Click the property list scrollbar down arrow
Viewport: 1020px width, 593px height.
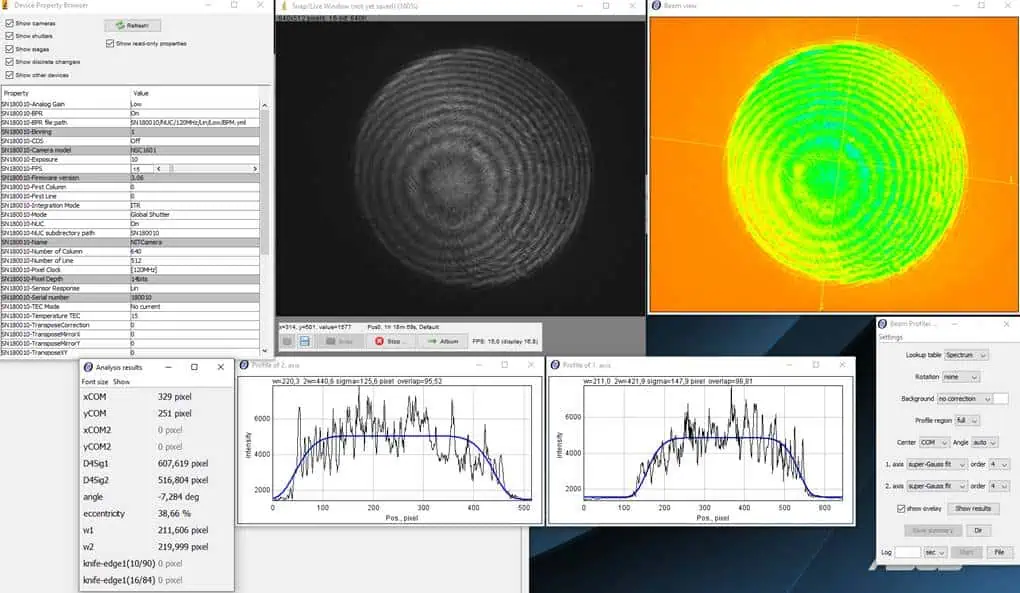point(265,351)
